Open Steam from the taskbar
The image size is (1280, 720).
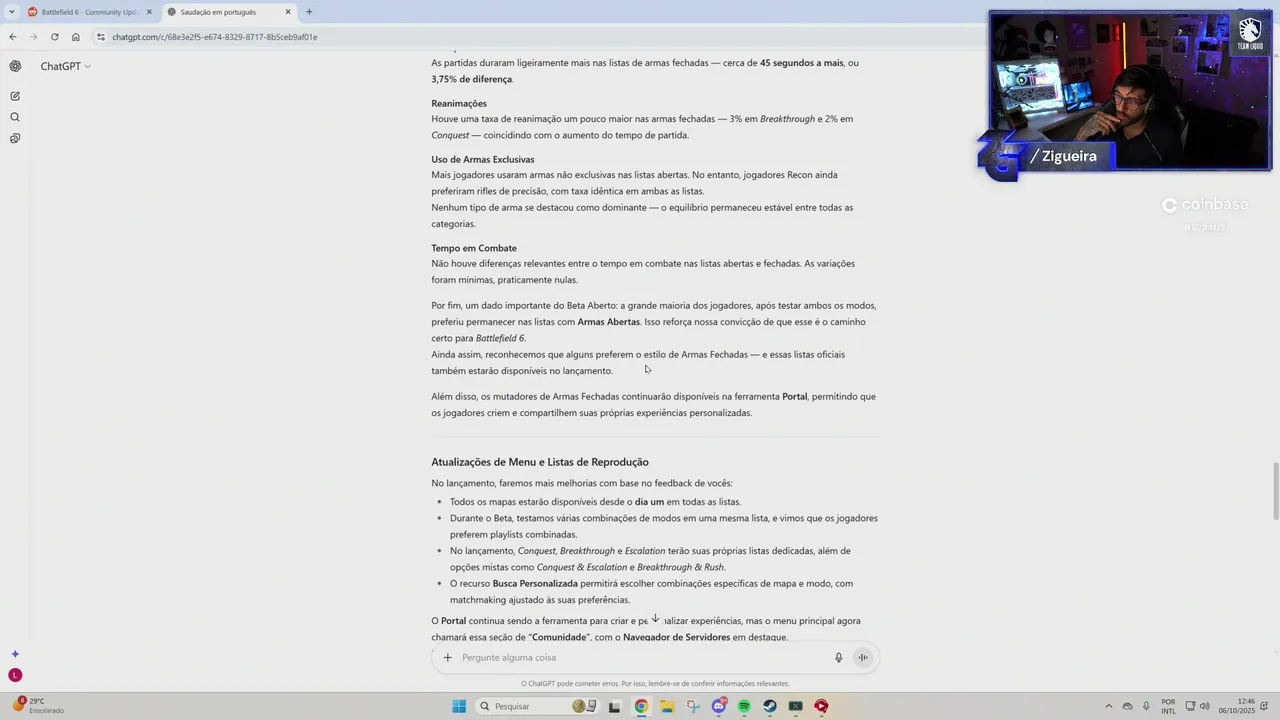(770, 706)
